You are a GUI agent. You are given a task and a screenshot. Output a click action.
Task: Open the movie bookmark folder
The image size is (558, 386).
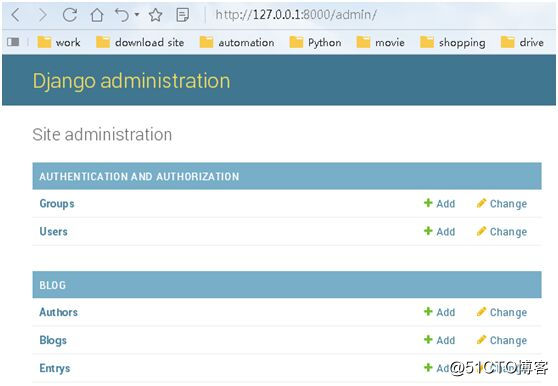point(380,42)
